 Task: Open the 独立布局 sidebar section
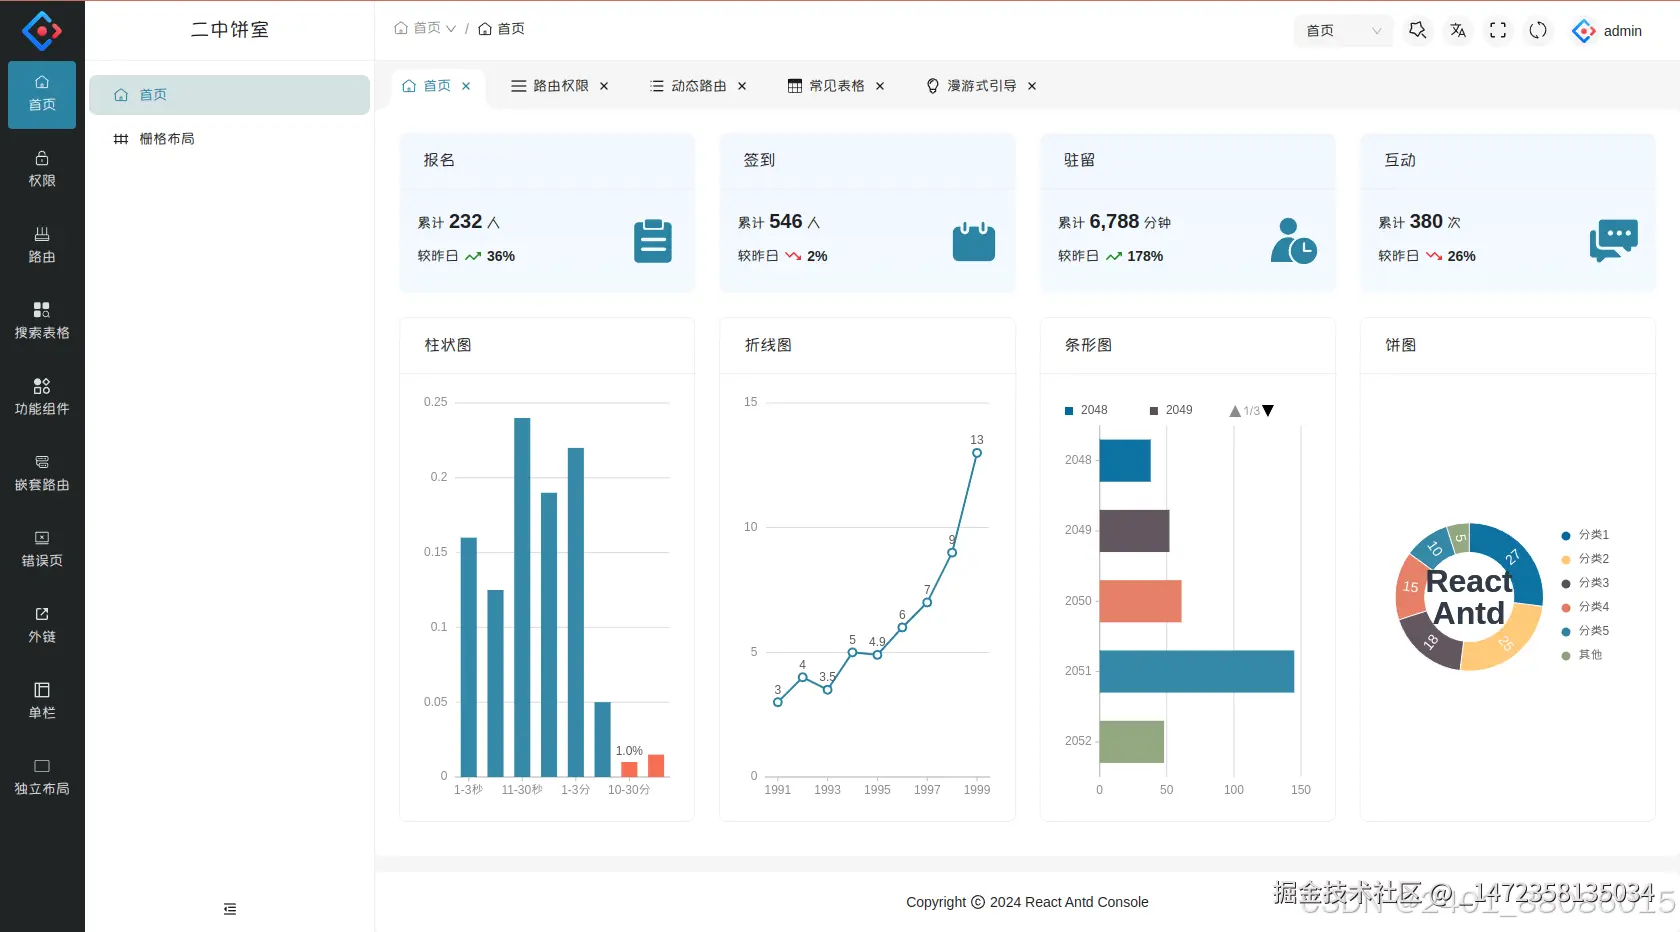42,778
